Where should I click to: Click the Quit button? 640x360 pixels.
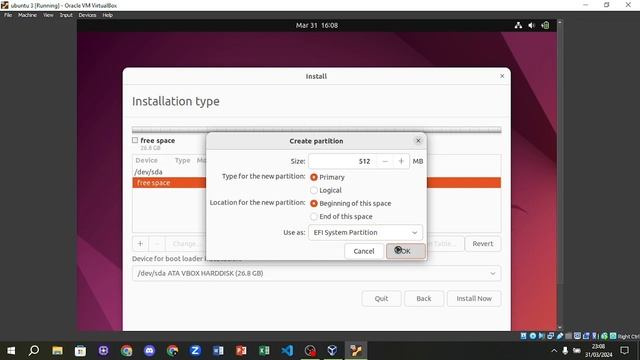click(x=381, y=298)
